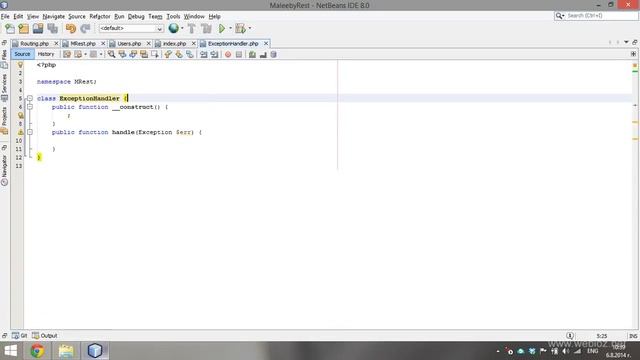The width and height of the screenshot is (640, 360).
Task: Open the File menu
Action: pyautogui.click(x=5, y=16)
